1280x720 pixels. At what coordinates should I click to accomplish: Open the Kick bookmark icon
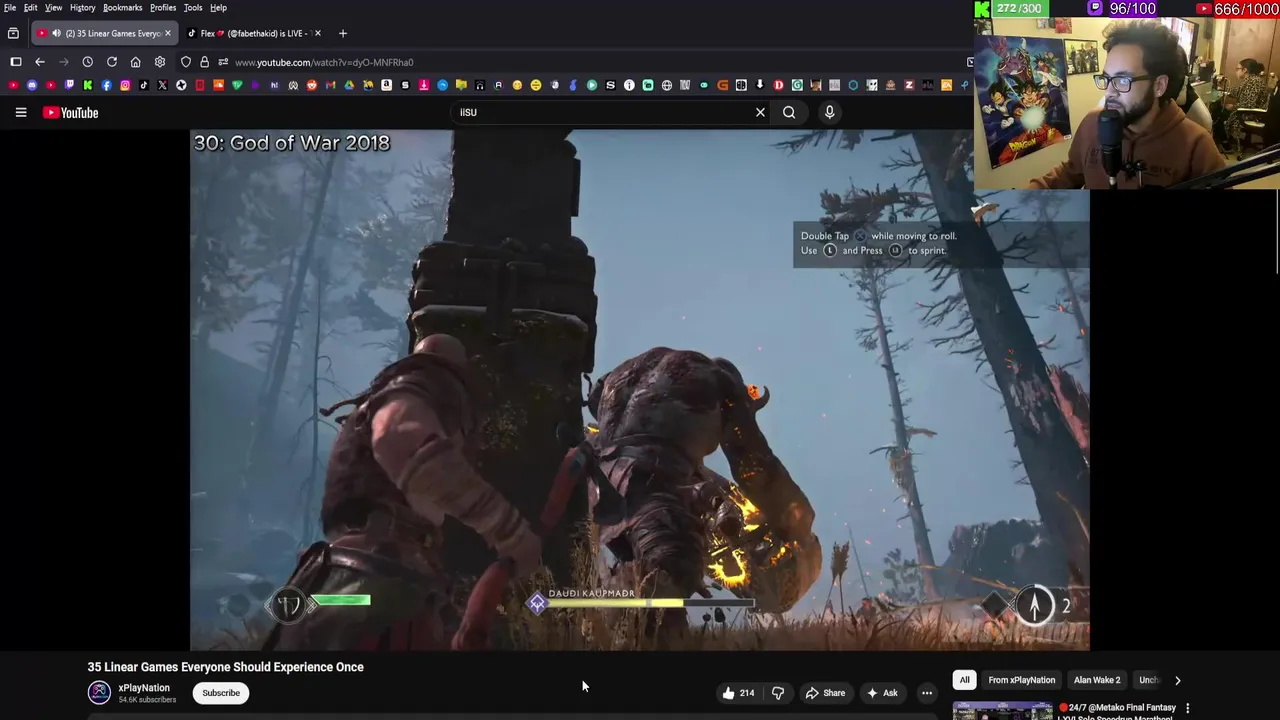pyautogui.click(x=88, y=85)
